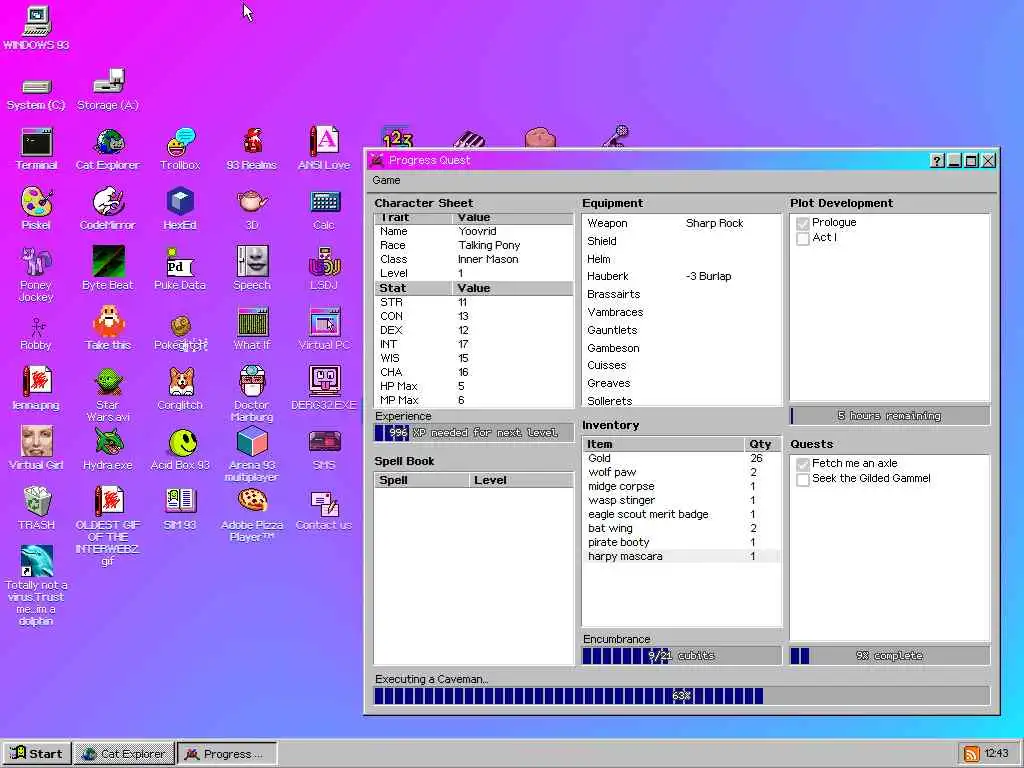Toggle the Act I checkbox
Viewport: 1024px width, 768px height.
point(803,238)
